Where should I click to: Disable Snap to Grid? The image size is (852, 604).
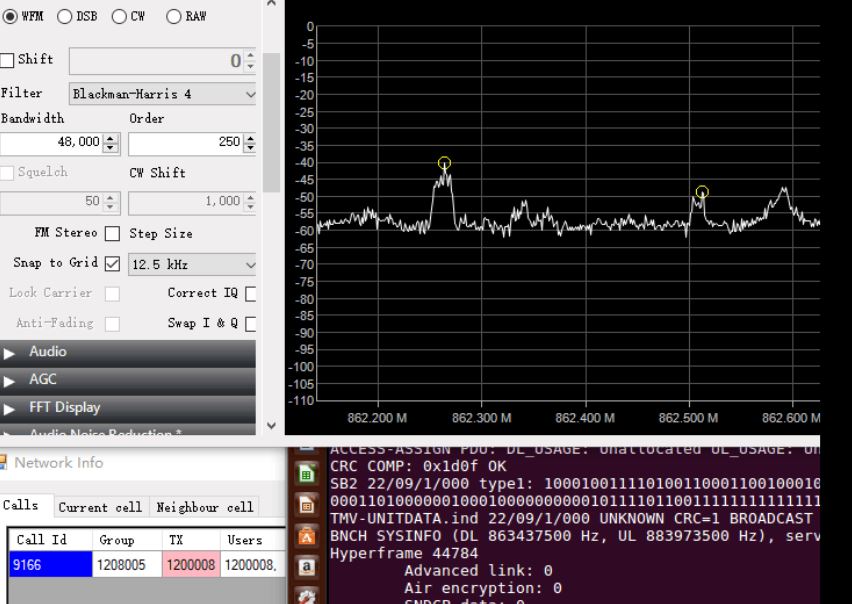(112, 263)
